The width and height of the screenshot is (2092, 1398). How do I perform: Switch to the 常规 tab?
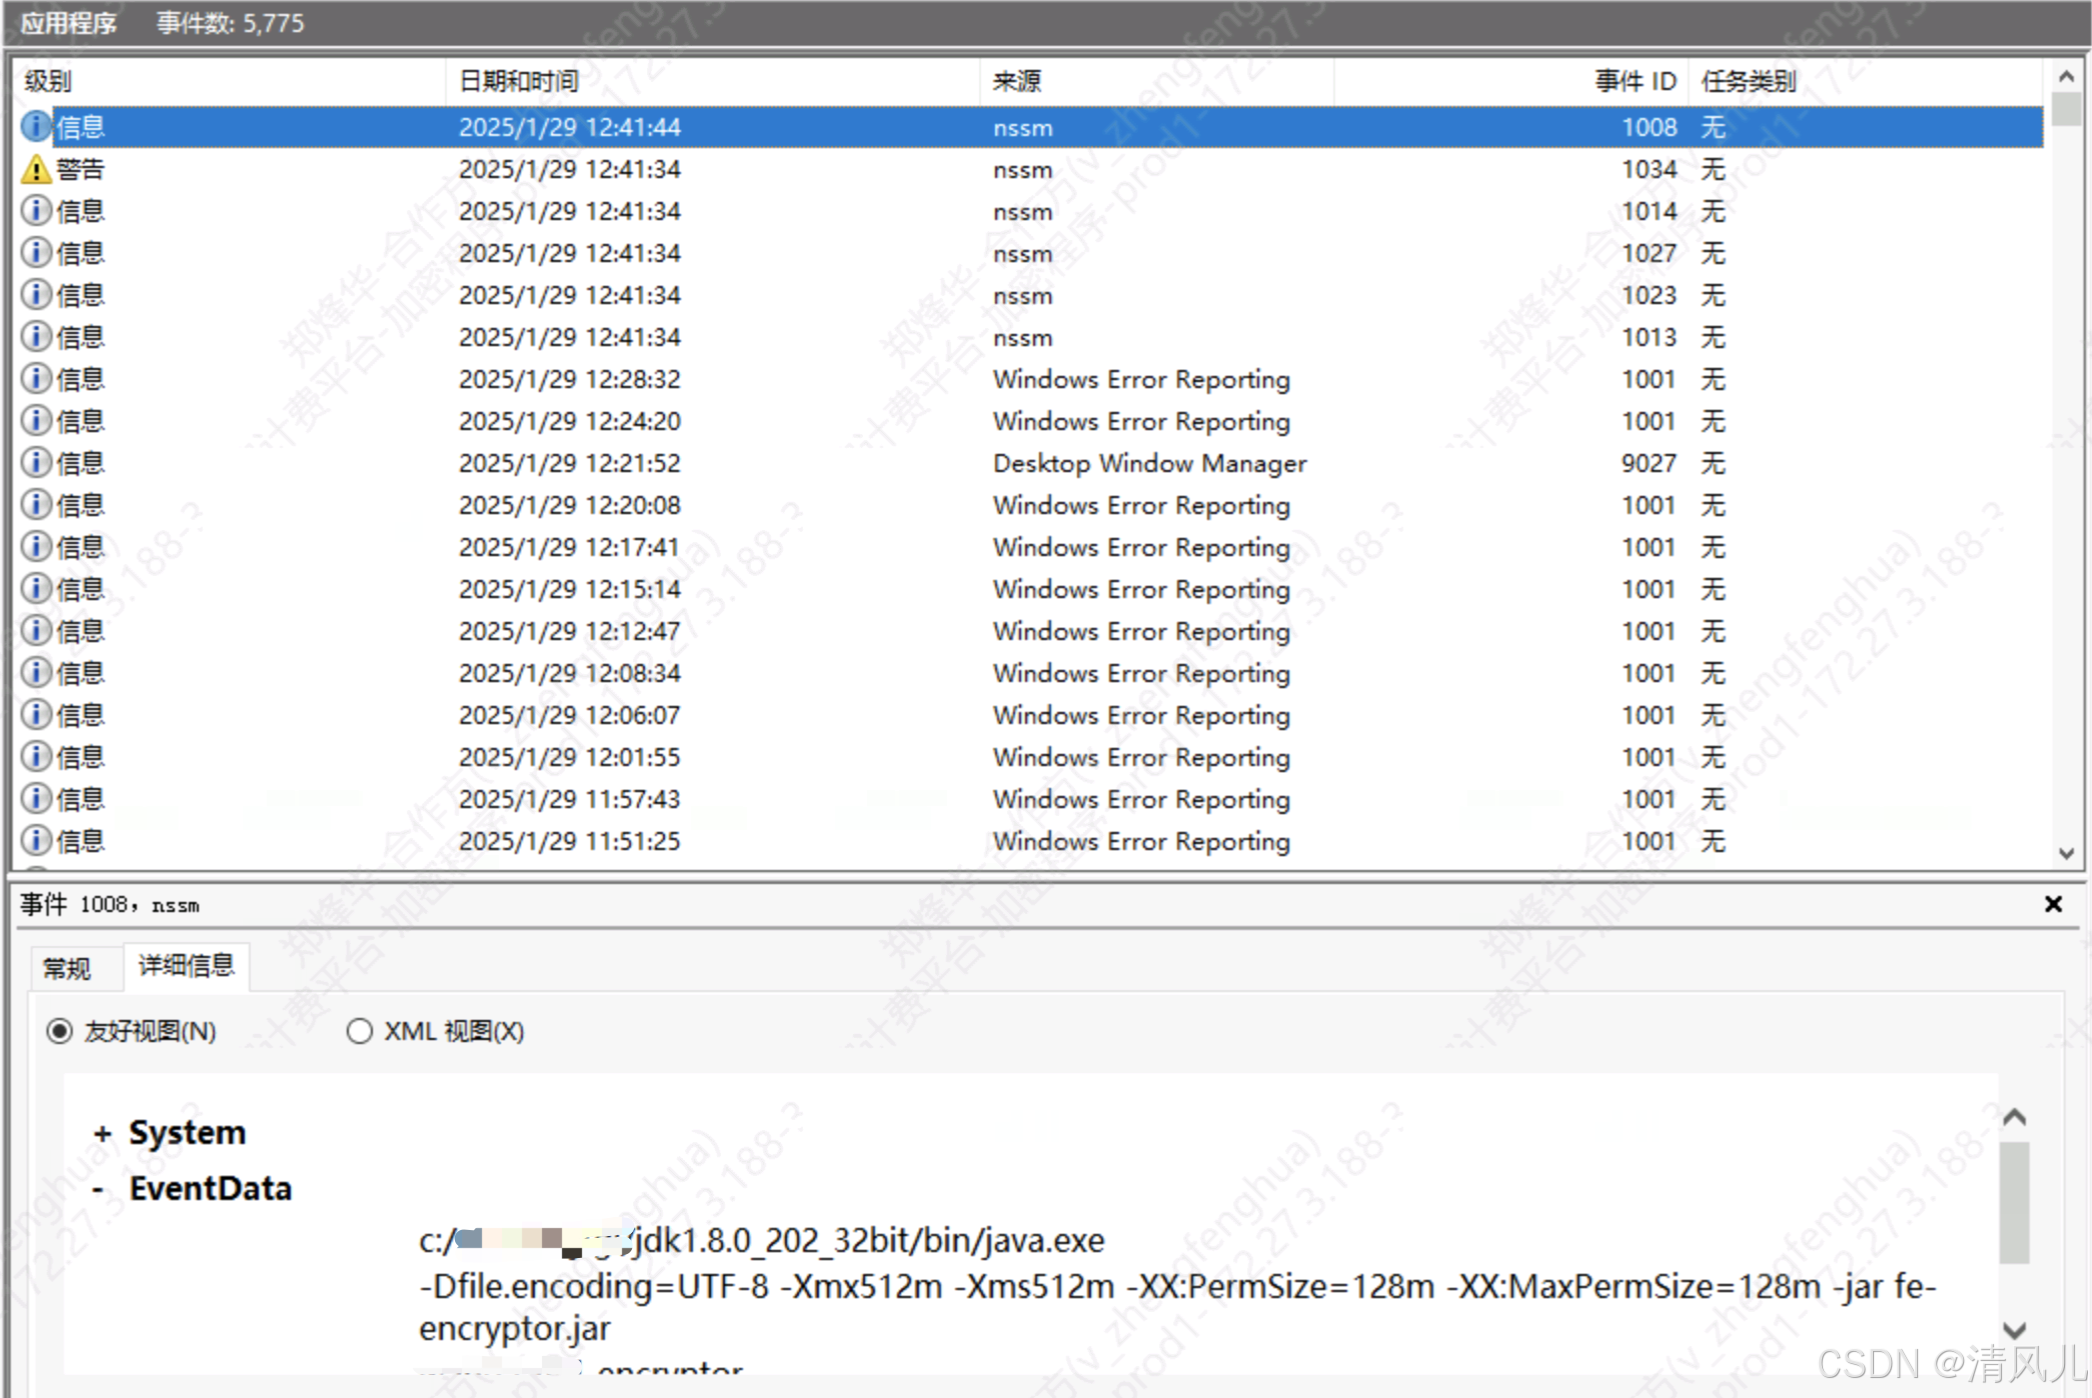click(66, 967)
